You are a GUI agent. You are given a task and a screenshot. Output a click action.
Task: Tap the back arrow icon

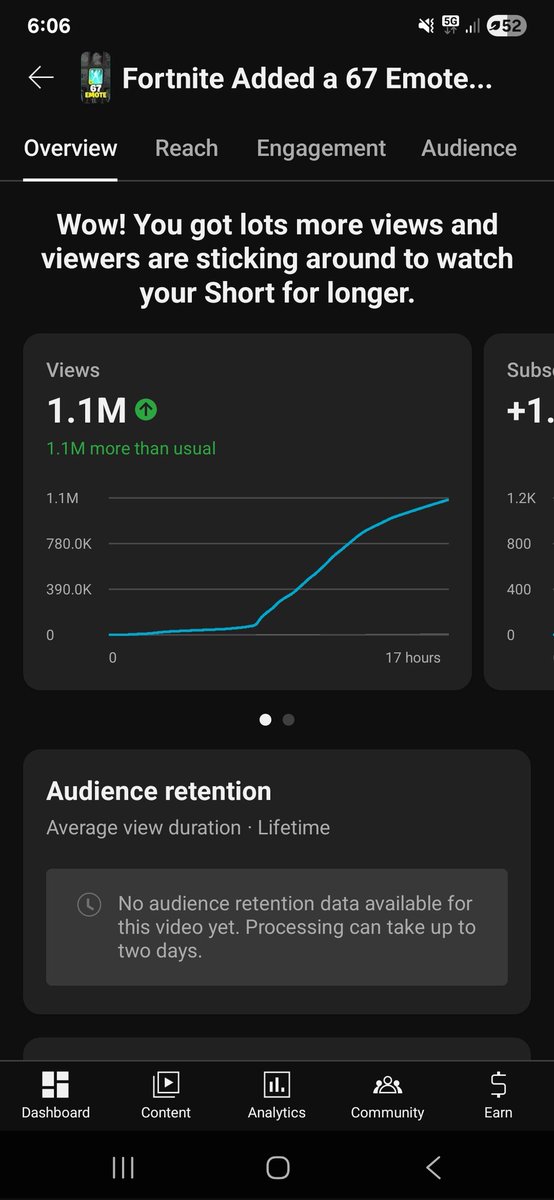41,78
